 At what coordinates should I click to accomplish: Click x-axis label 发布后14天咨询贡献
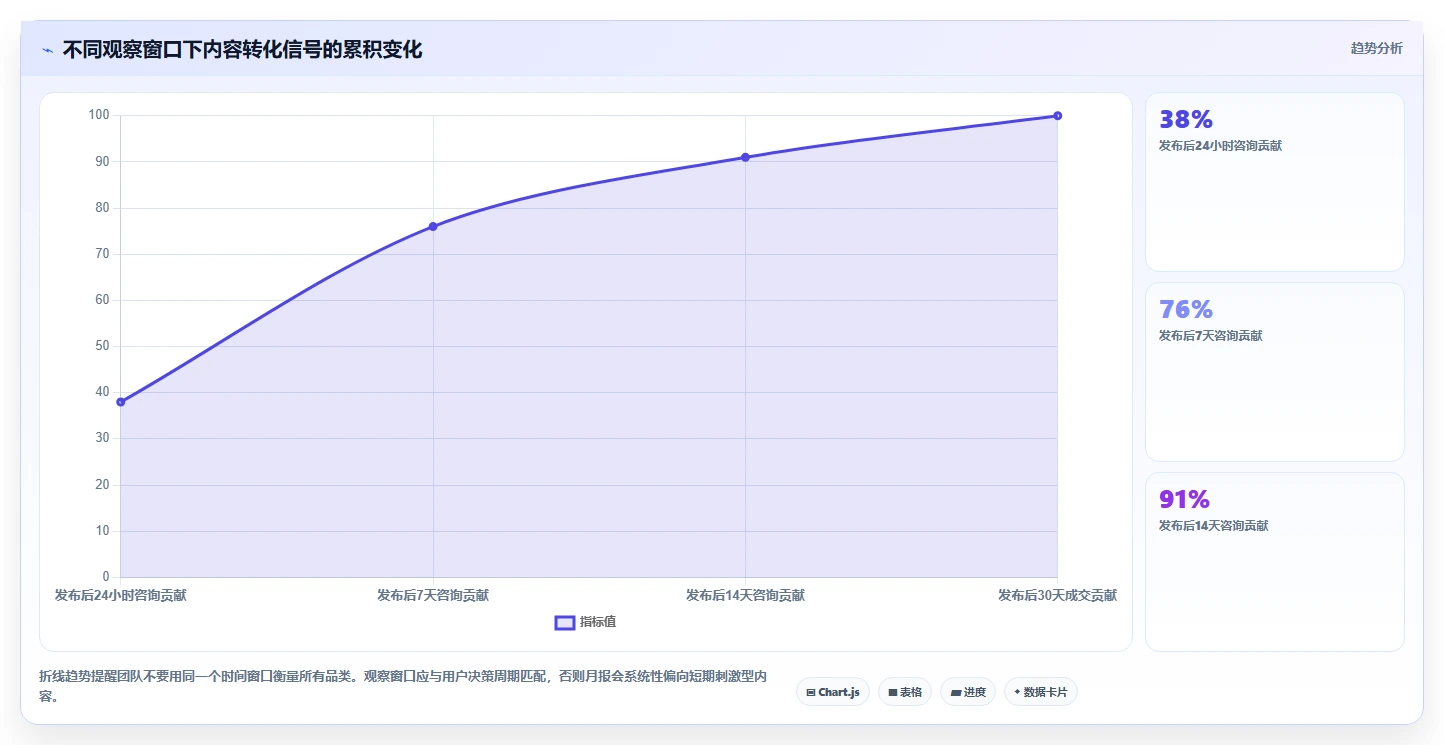pos(745,595)
